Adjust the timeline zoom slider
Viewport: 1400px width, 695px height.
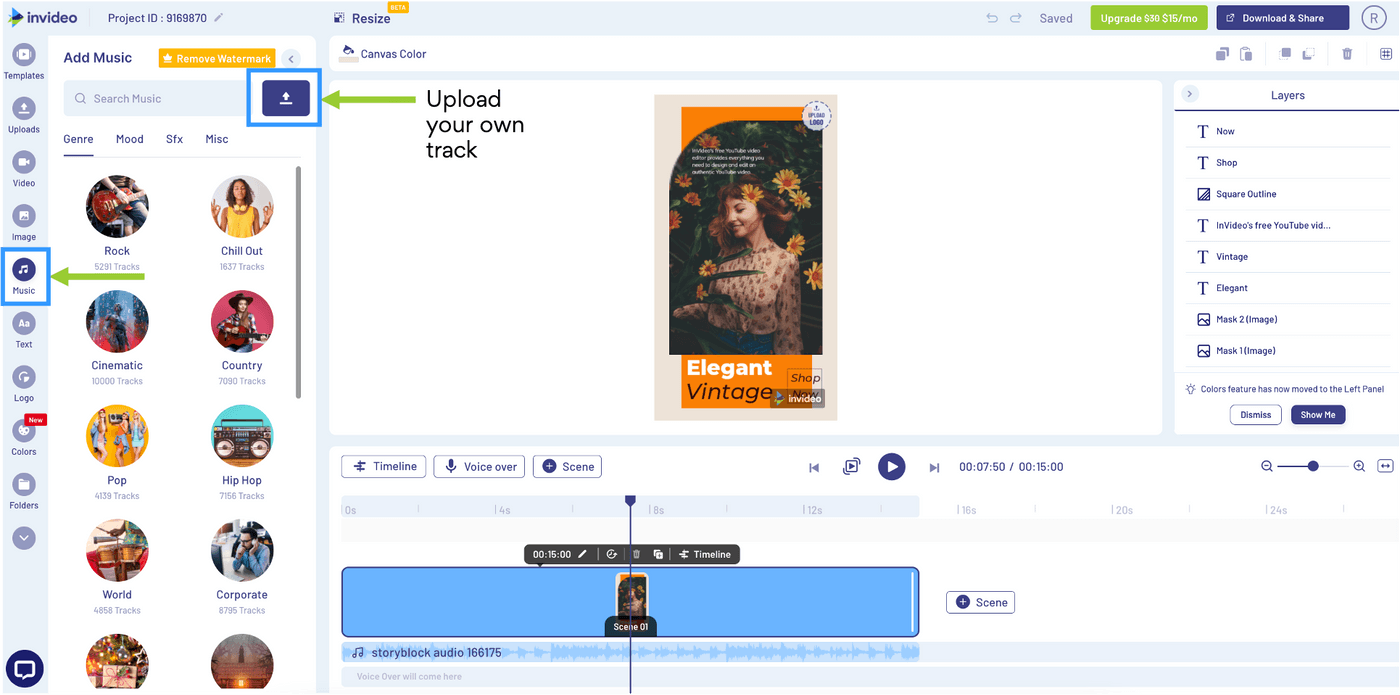point(1313,466)
